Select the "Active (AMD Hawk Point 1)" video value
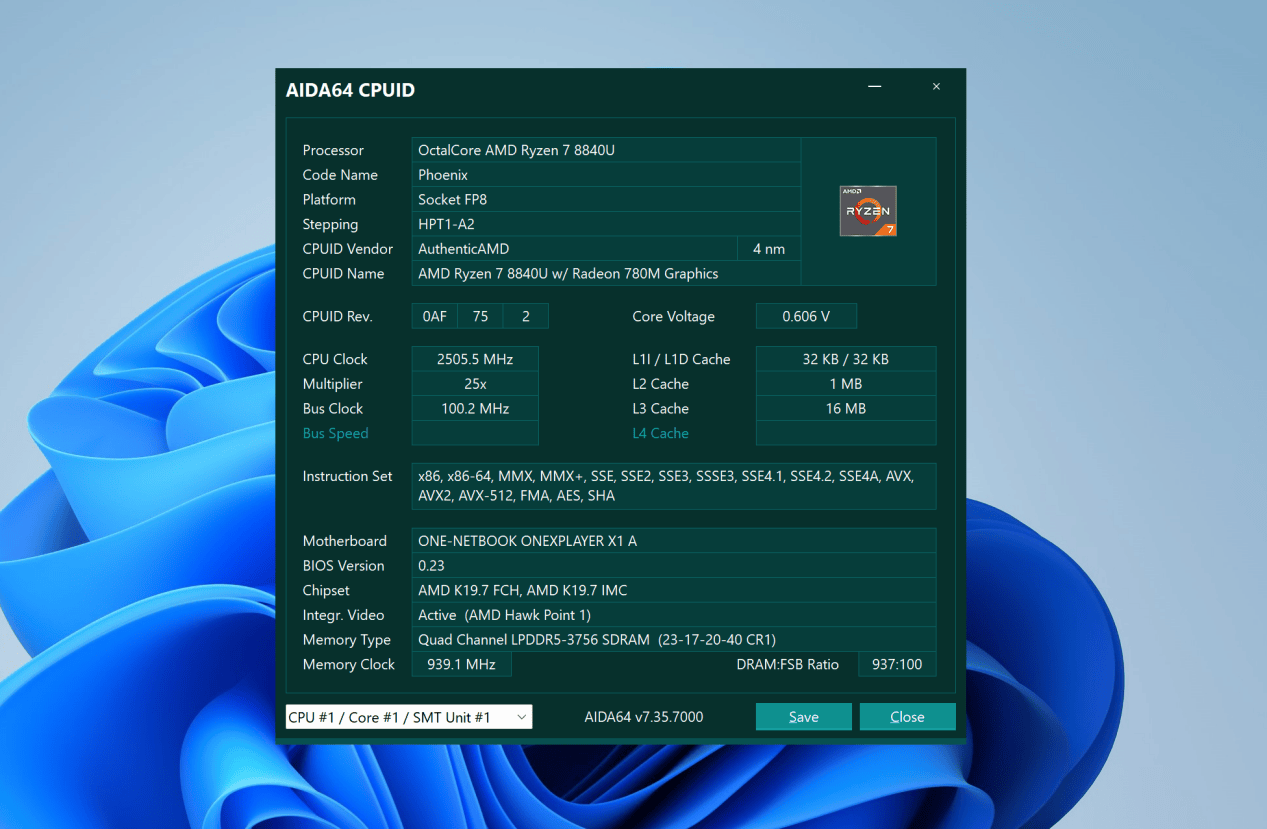This screenshot has height=829, width=1267. [674, 615]
